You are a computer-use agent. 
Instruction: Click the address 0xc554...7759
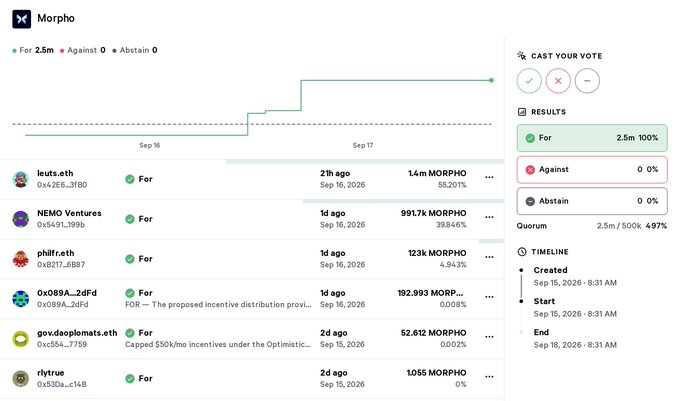pyautogui.click(x=62, y=345)
